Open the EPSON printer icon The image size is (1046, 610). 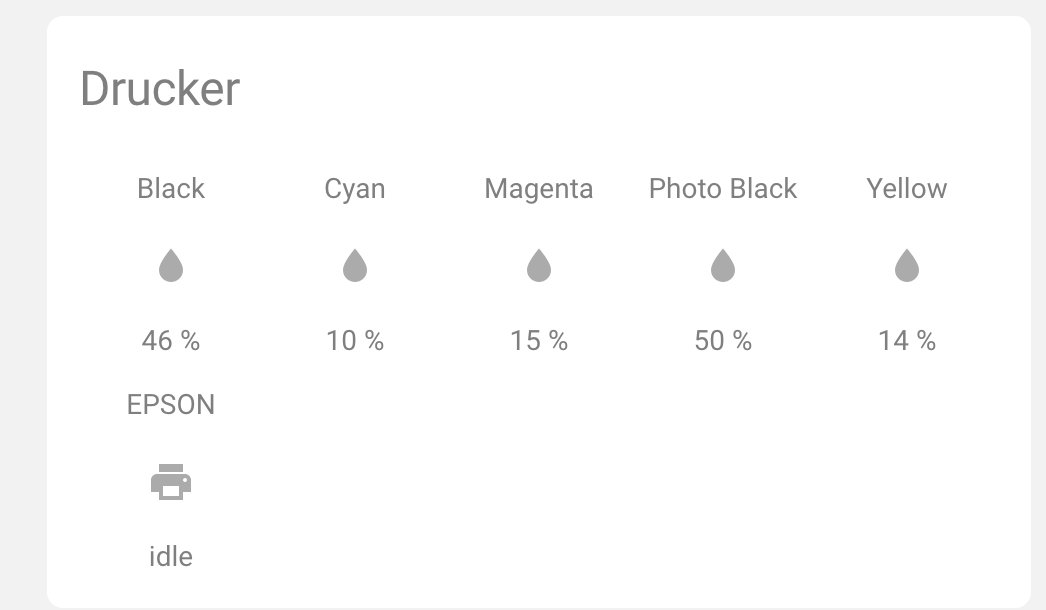point(171,483)
